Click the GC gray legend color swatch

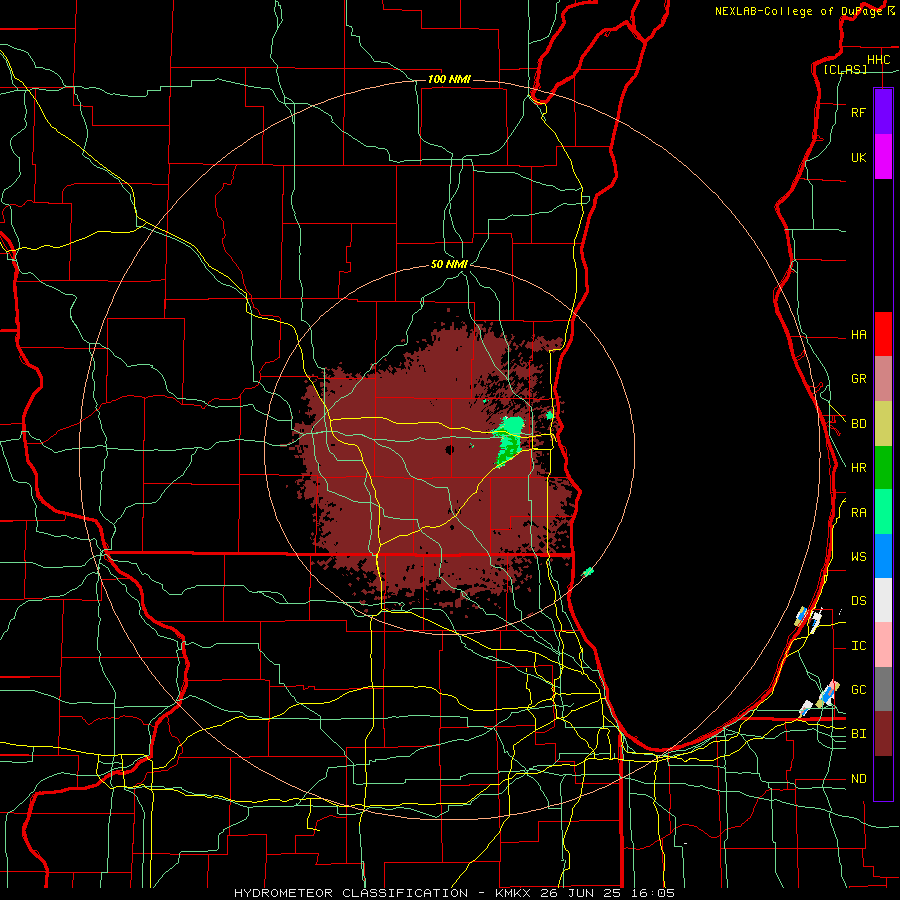pos(883,689)
